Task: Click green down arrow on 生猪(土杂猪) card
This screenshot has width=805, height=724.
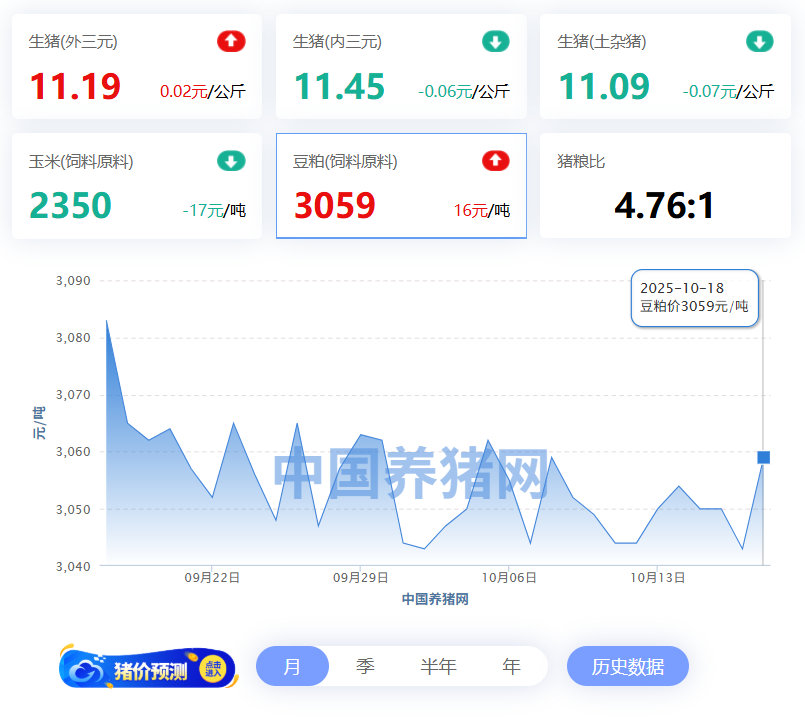Action: click(x=759, y=42)
